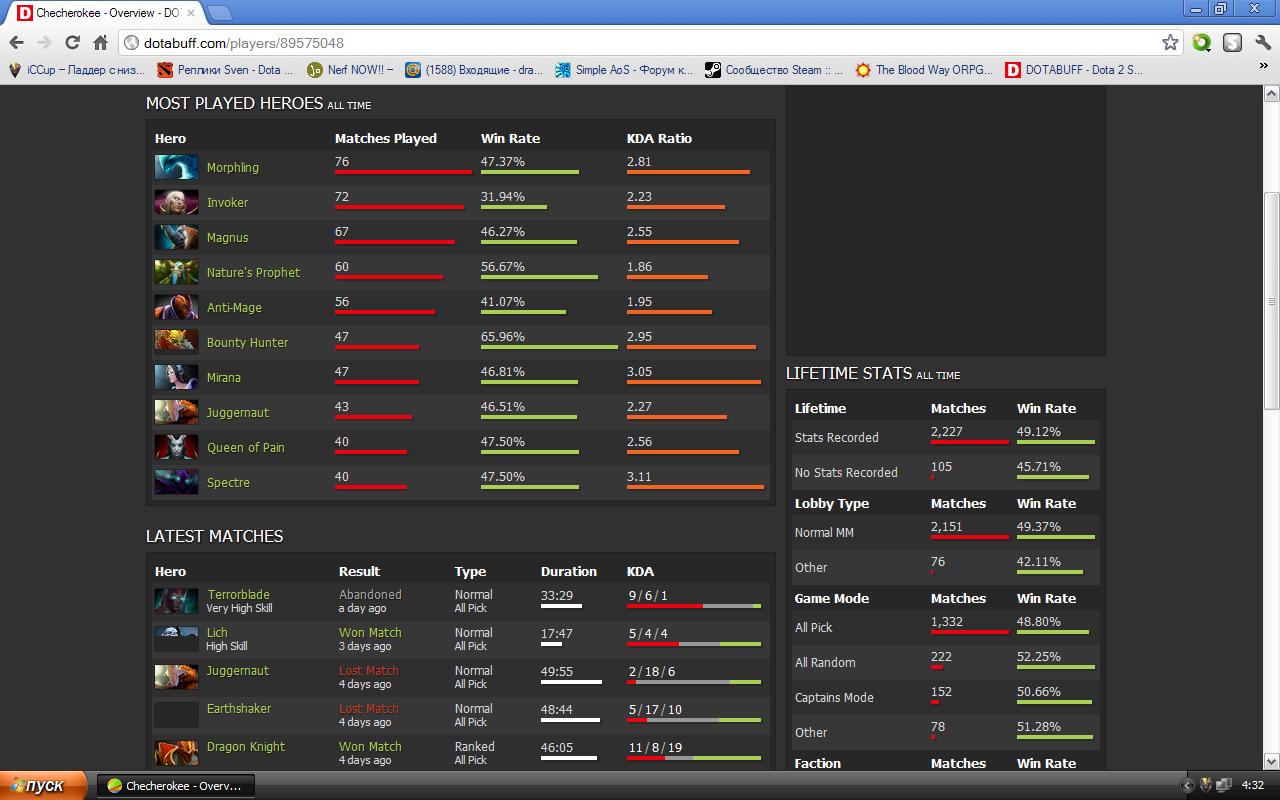The height and width of the screenshot is (800, 1280).
Task: Open the Won Match link for Dragon Knight
Action: pos(370,746)
